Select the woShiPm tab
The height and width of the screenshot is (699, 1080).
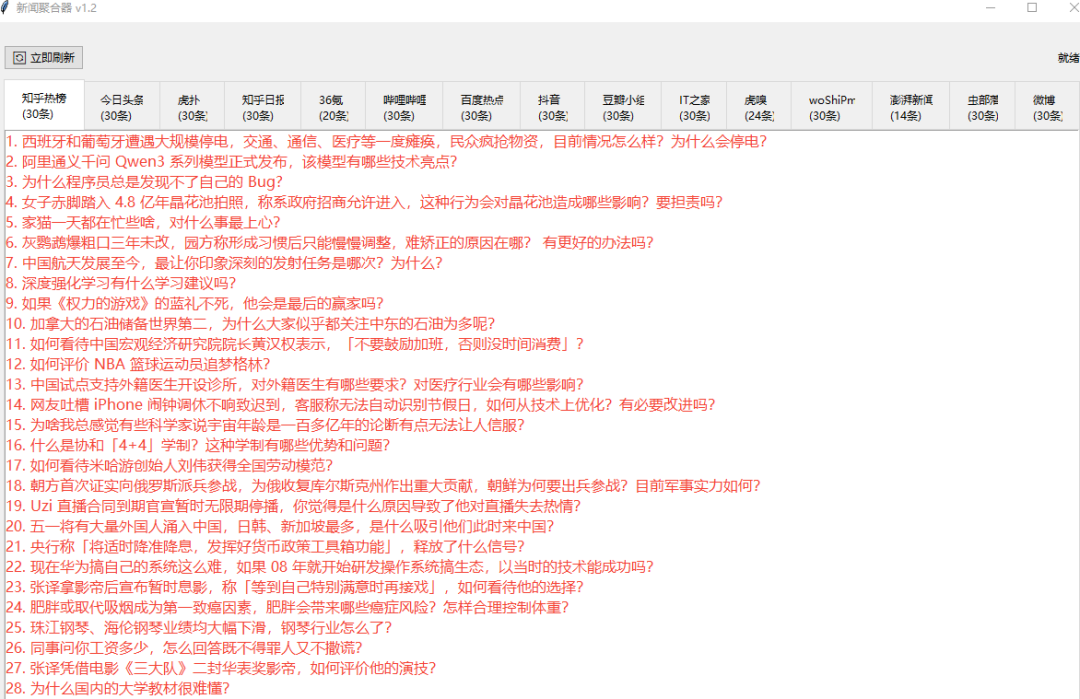[831, 107]
